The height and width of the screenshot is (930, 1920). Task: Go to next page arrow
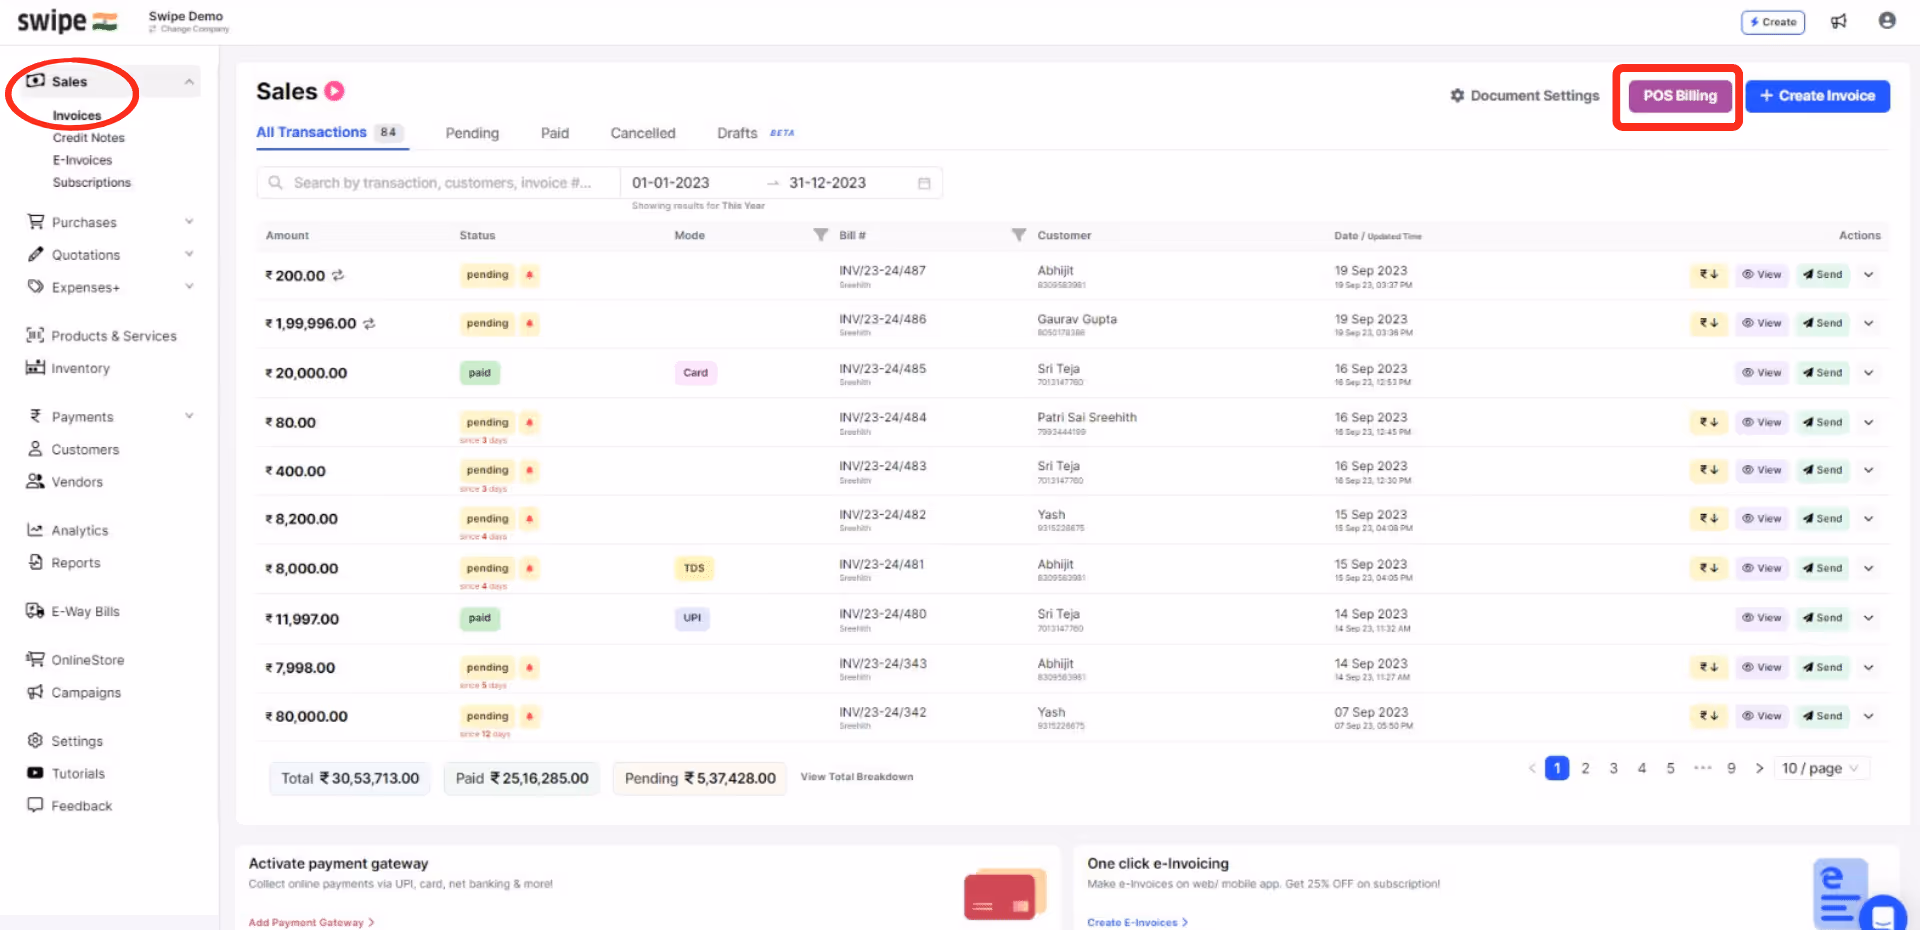1759,768
